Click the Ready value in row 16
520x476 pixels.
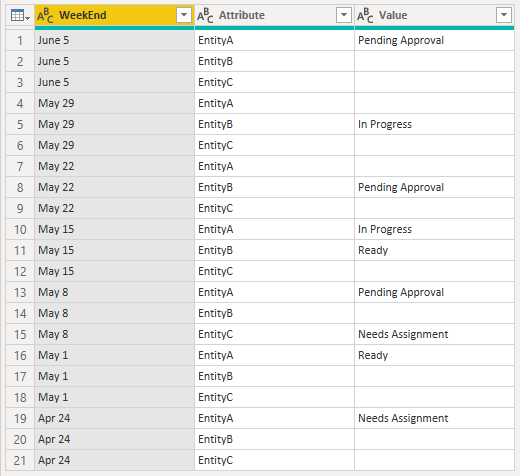[x=373, y=356]
